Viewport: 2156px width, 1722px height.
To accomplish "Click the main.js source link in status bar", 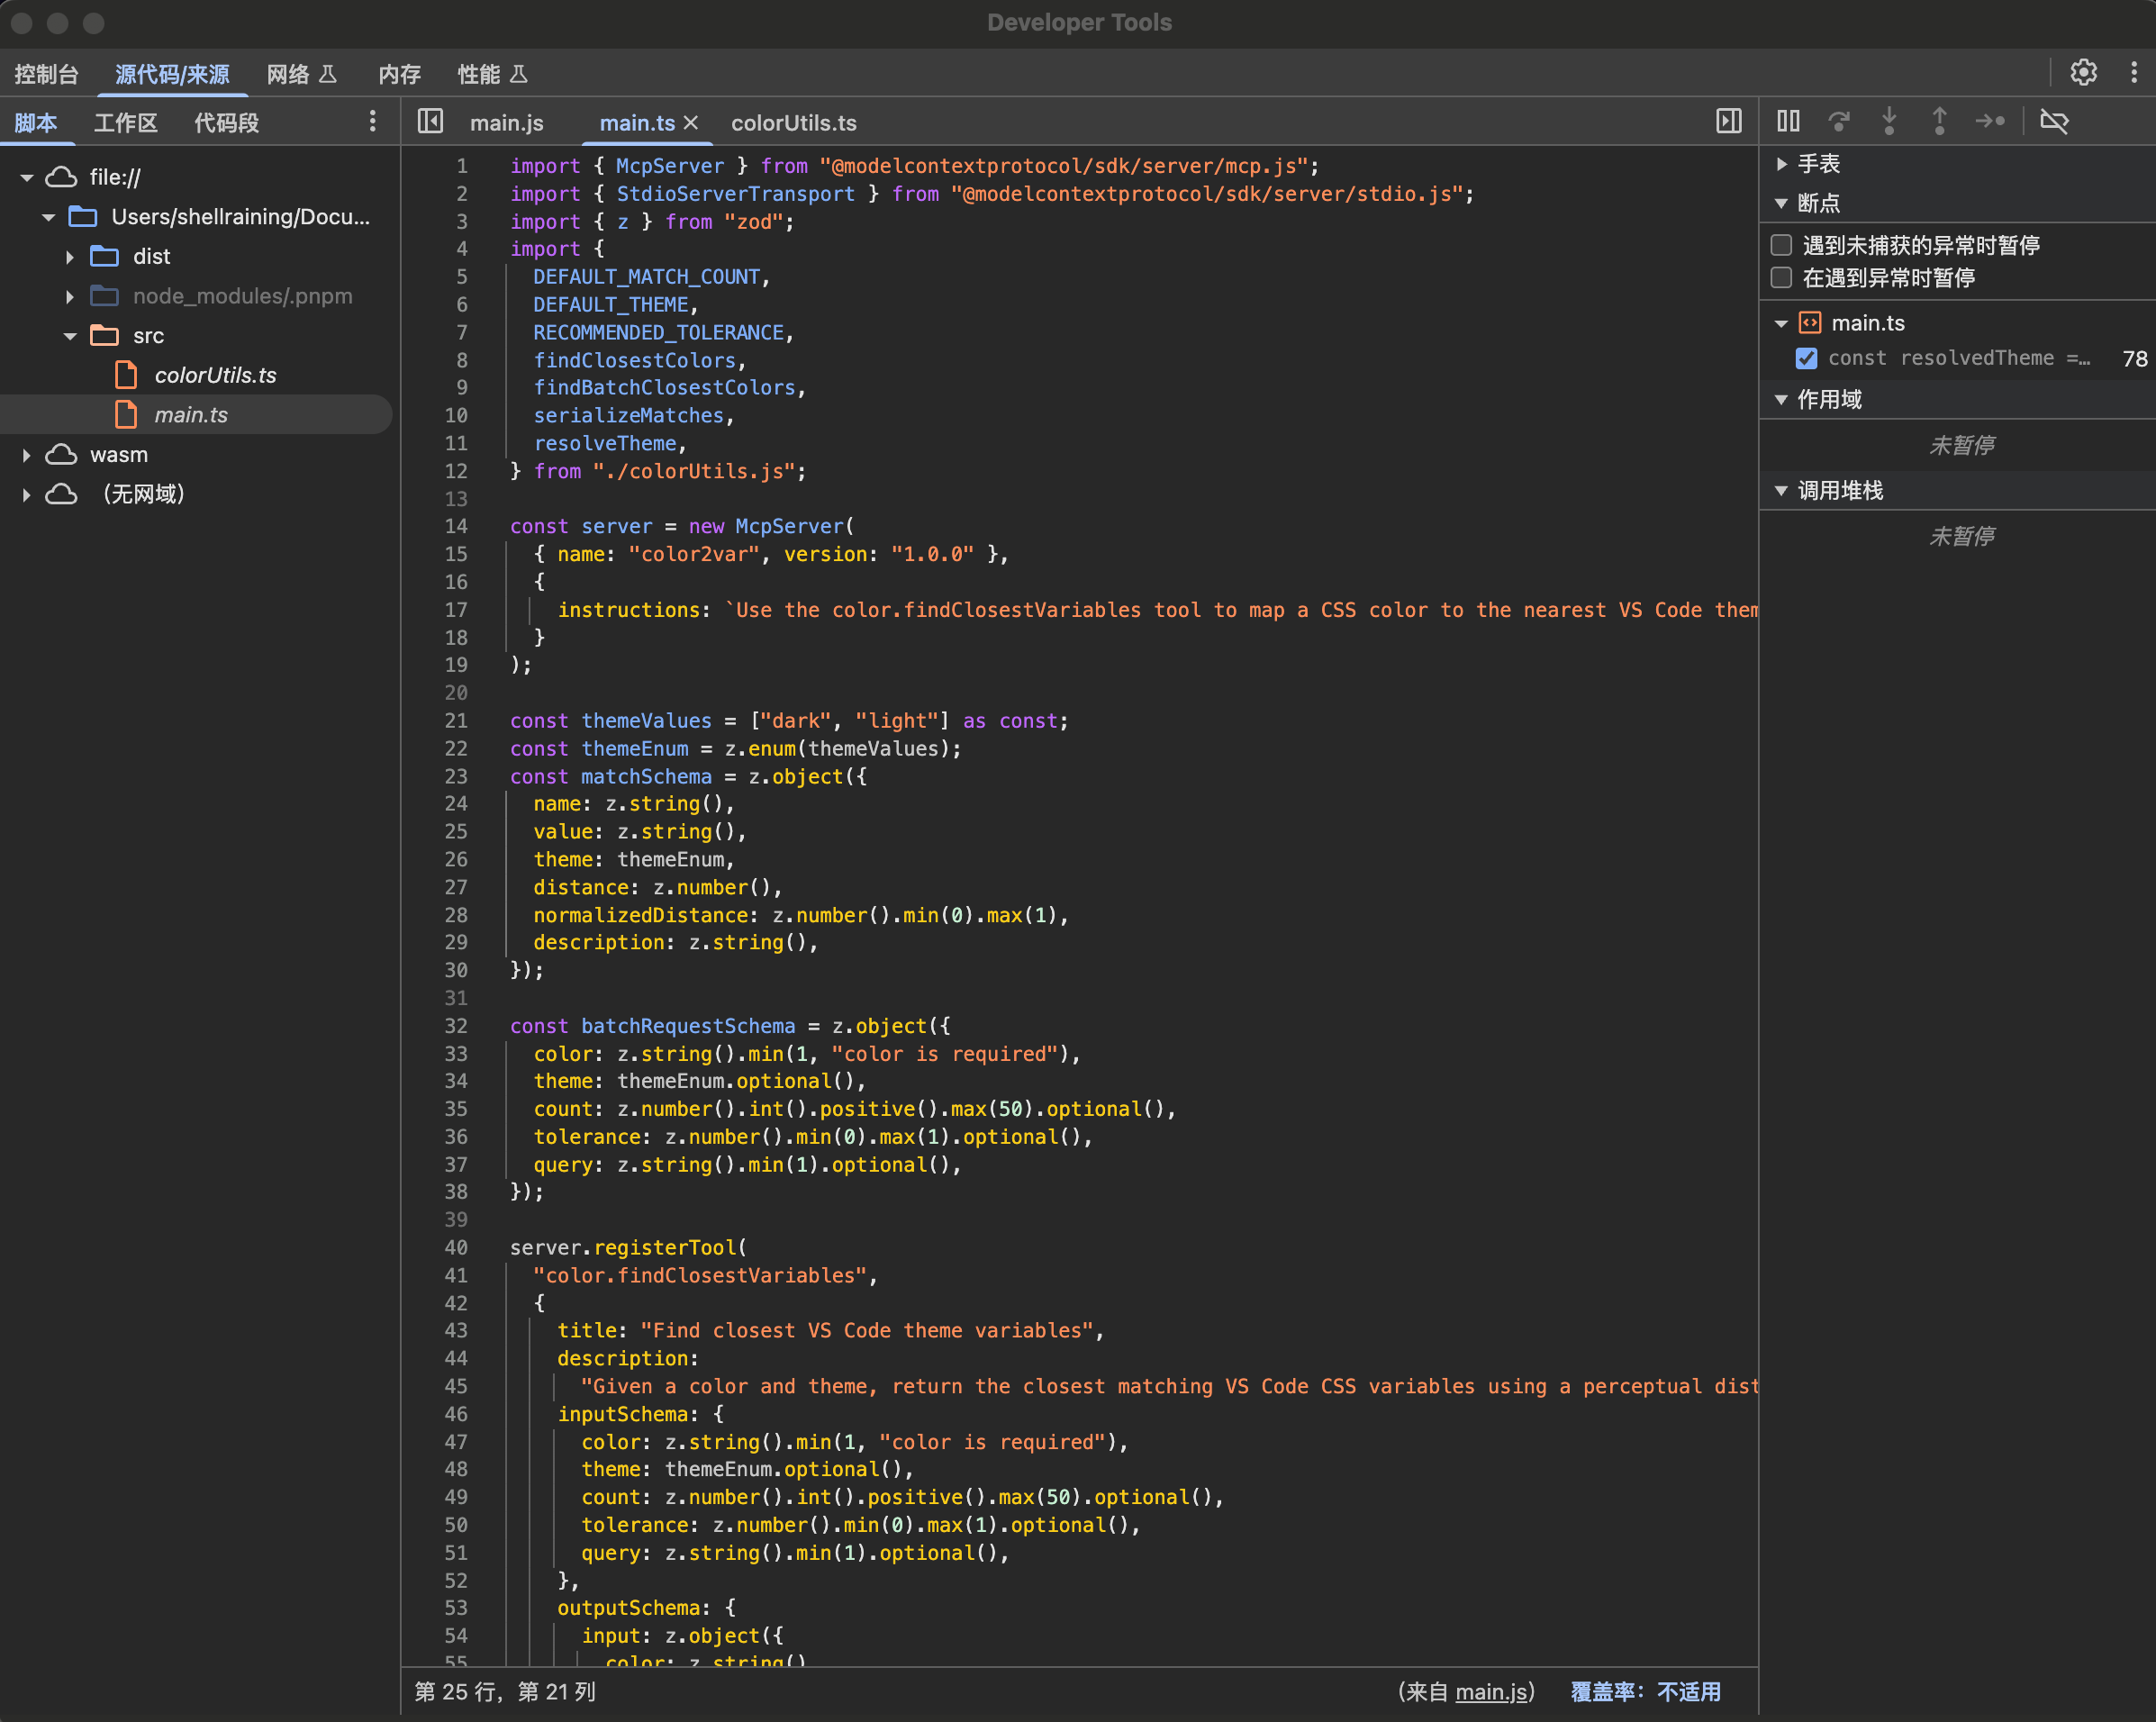I will tap(1490, 1691).
